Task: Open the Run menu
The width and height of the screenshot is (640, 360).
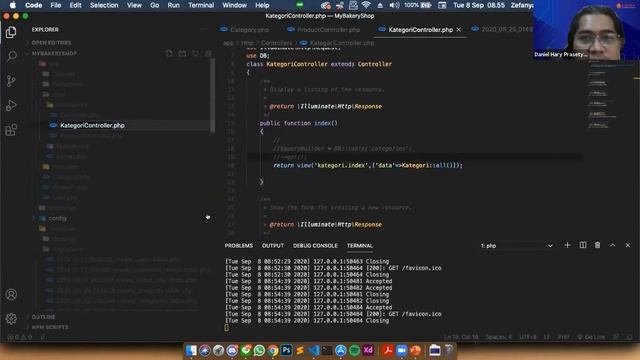Action: pos(173,5)
